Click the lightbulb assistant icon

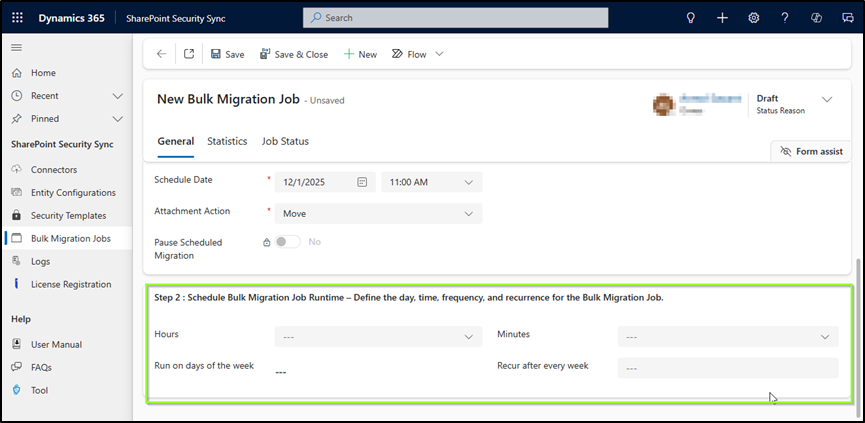[689, 18]
